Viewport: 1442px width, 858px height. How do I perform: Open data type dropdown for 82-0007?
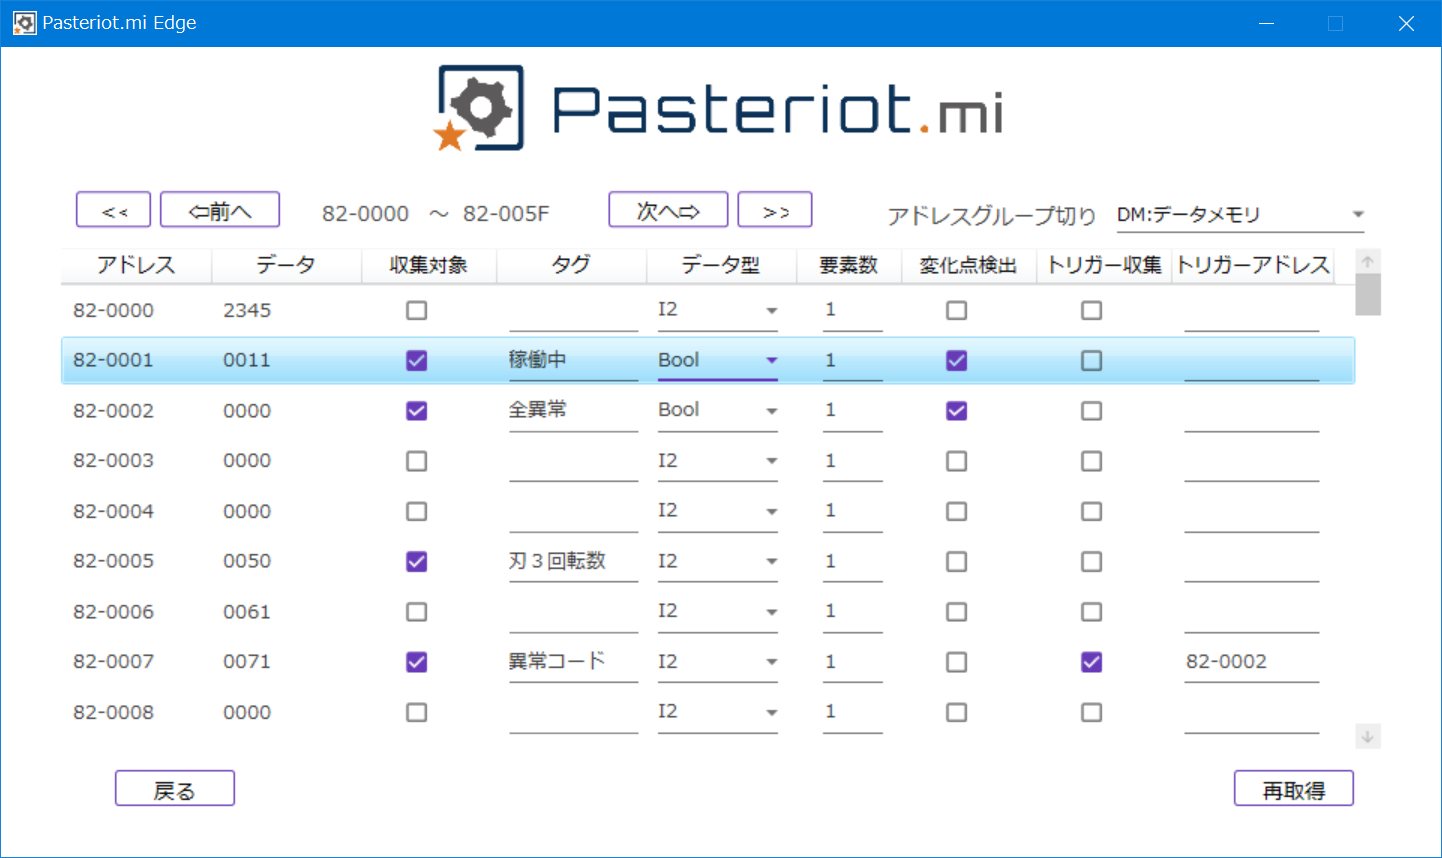coord(718,662)
